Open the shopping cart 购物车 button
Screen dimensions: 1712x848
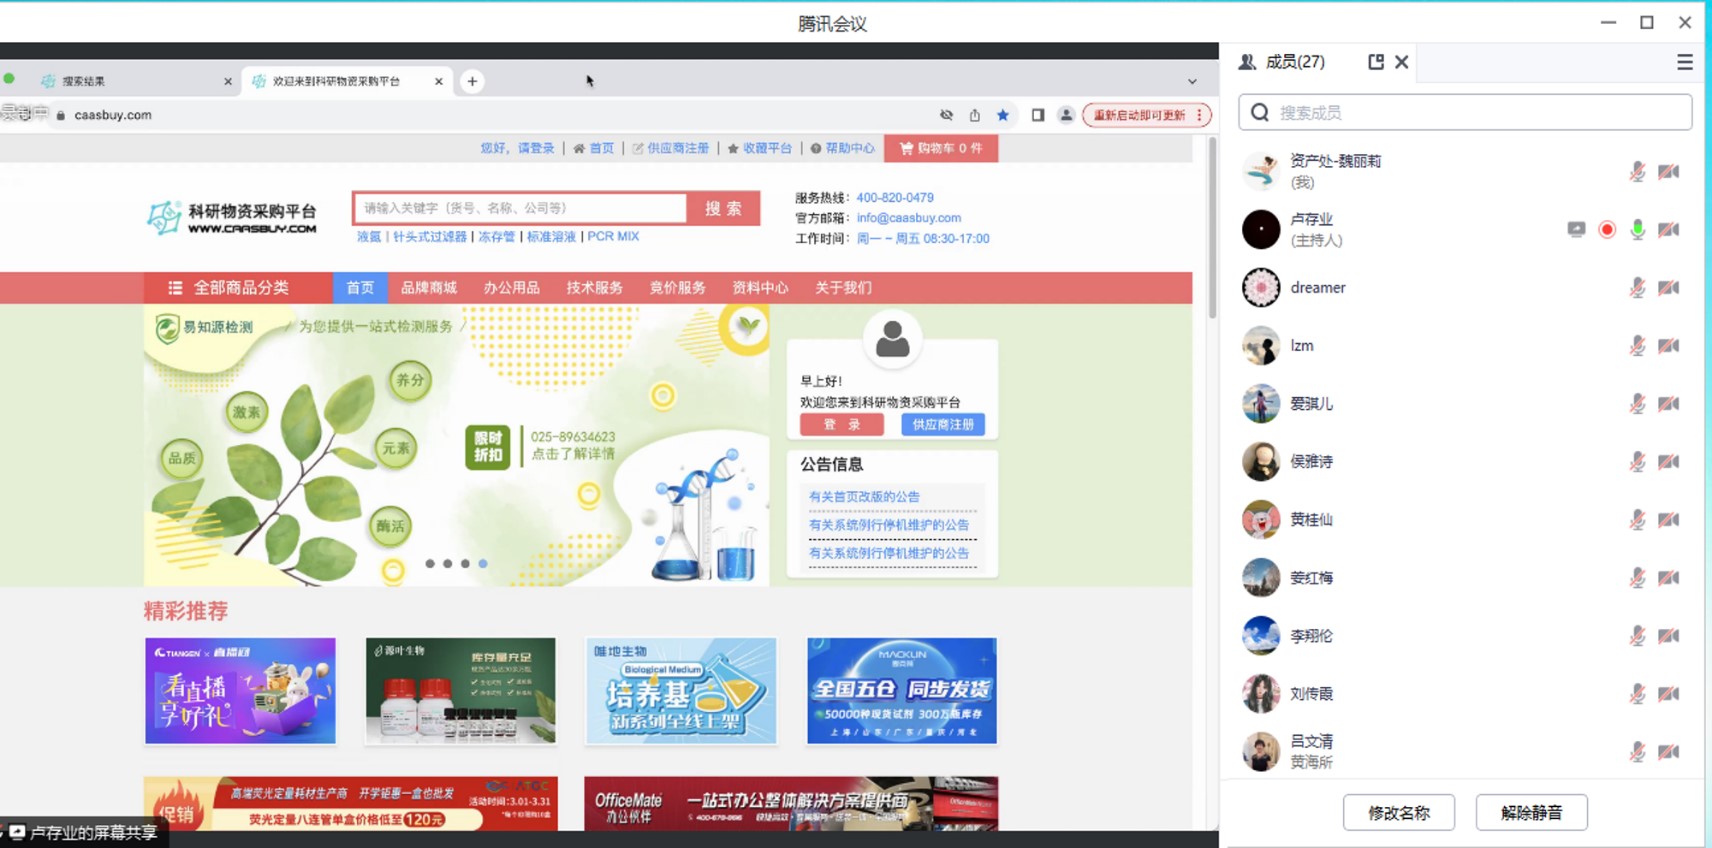tap(940, 148)
